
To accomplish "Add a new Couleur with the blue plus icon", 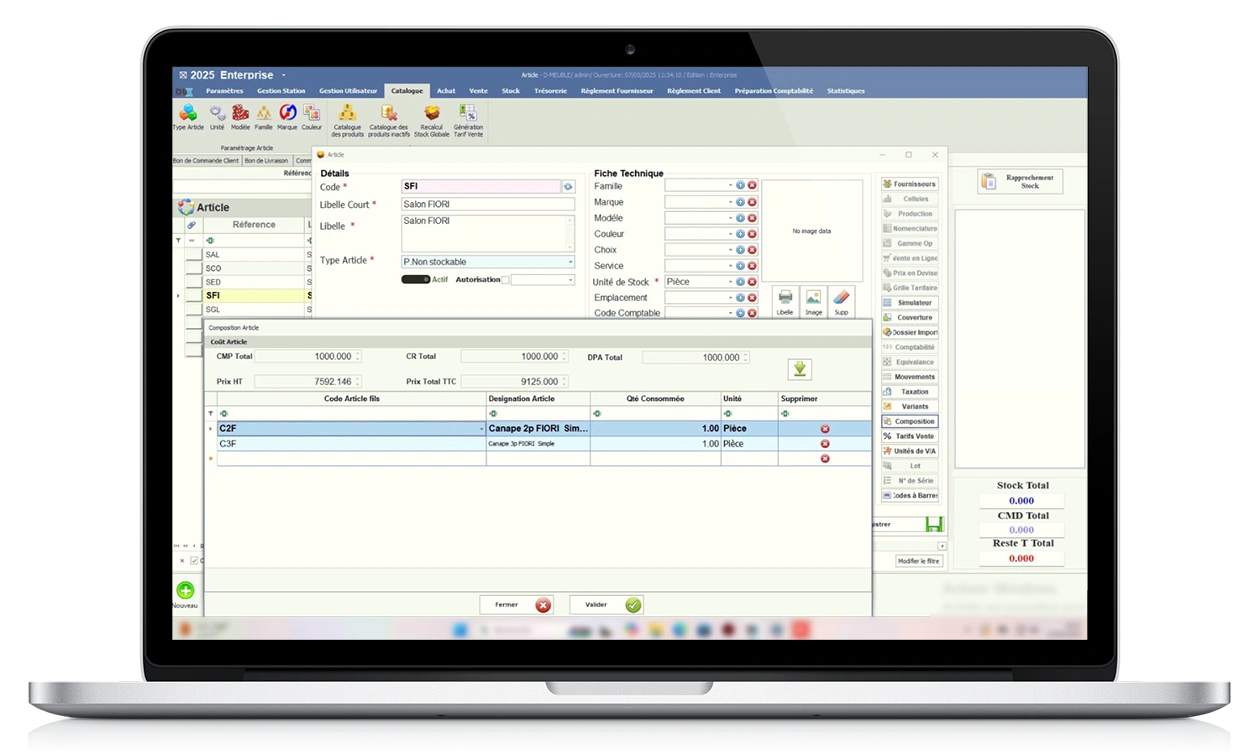I will [741, 234].
